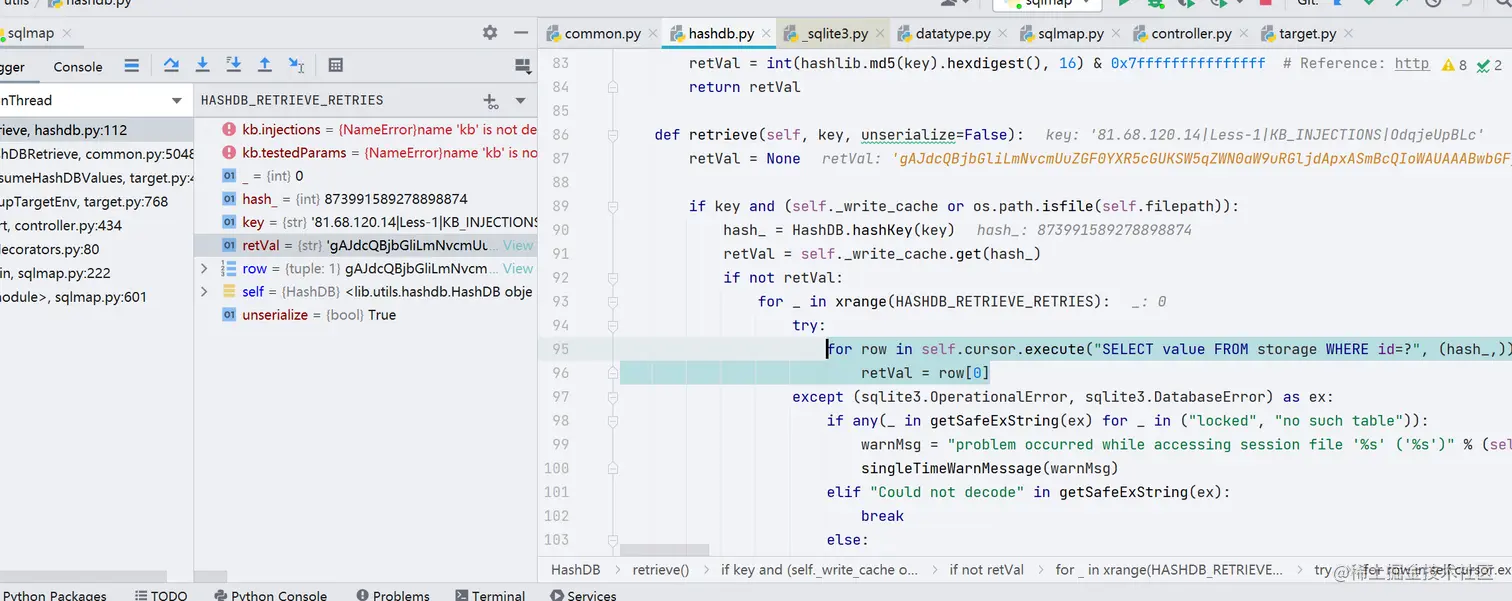Add a new watch with plus icon

coord(490,101)
